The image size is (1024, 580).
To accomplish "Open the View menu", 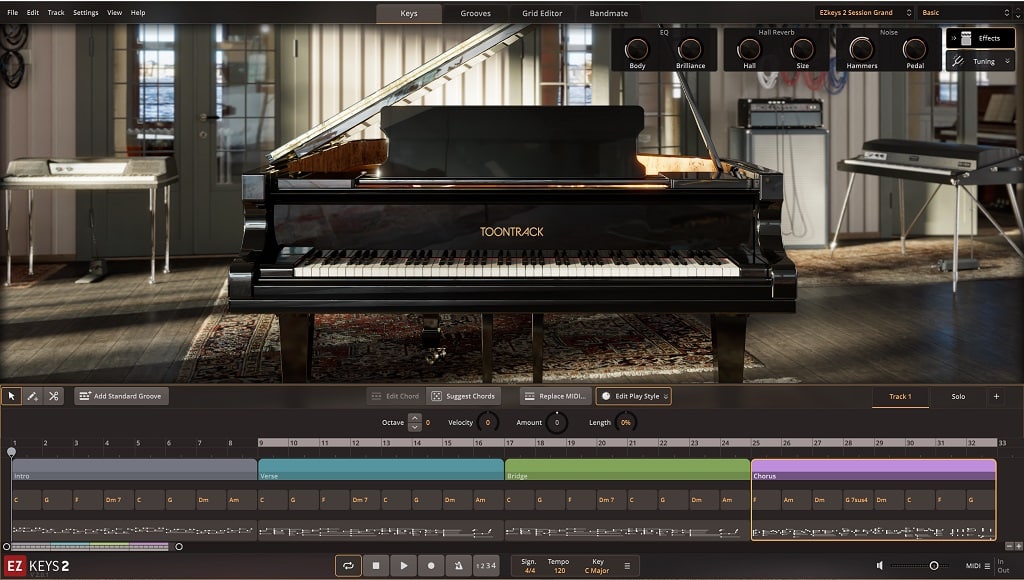I will 114,12.
